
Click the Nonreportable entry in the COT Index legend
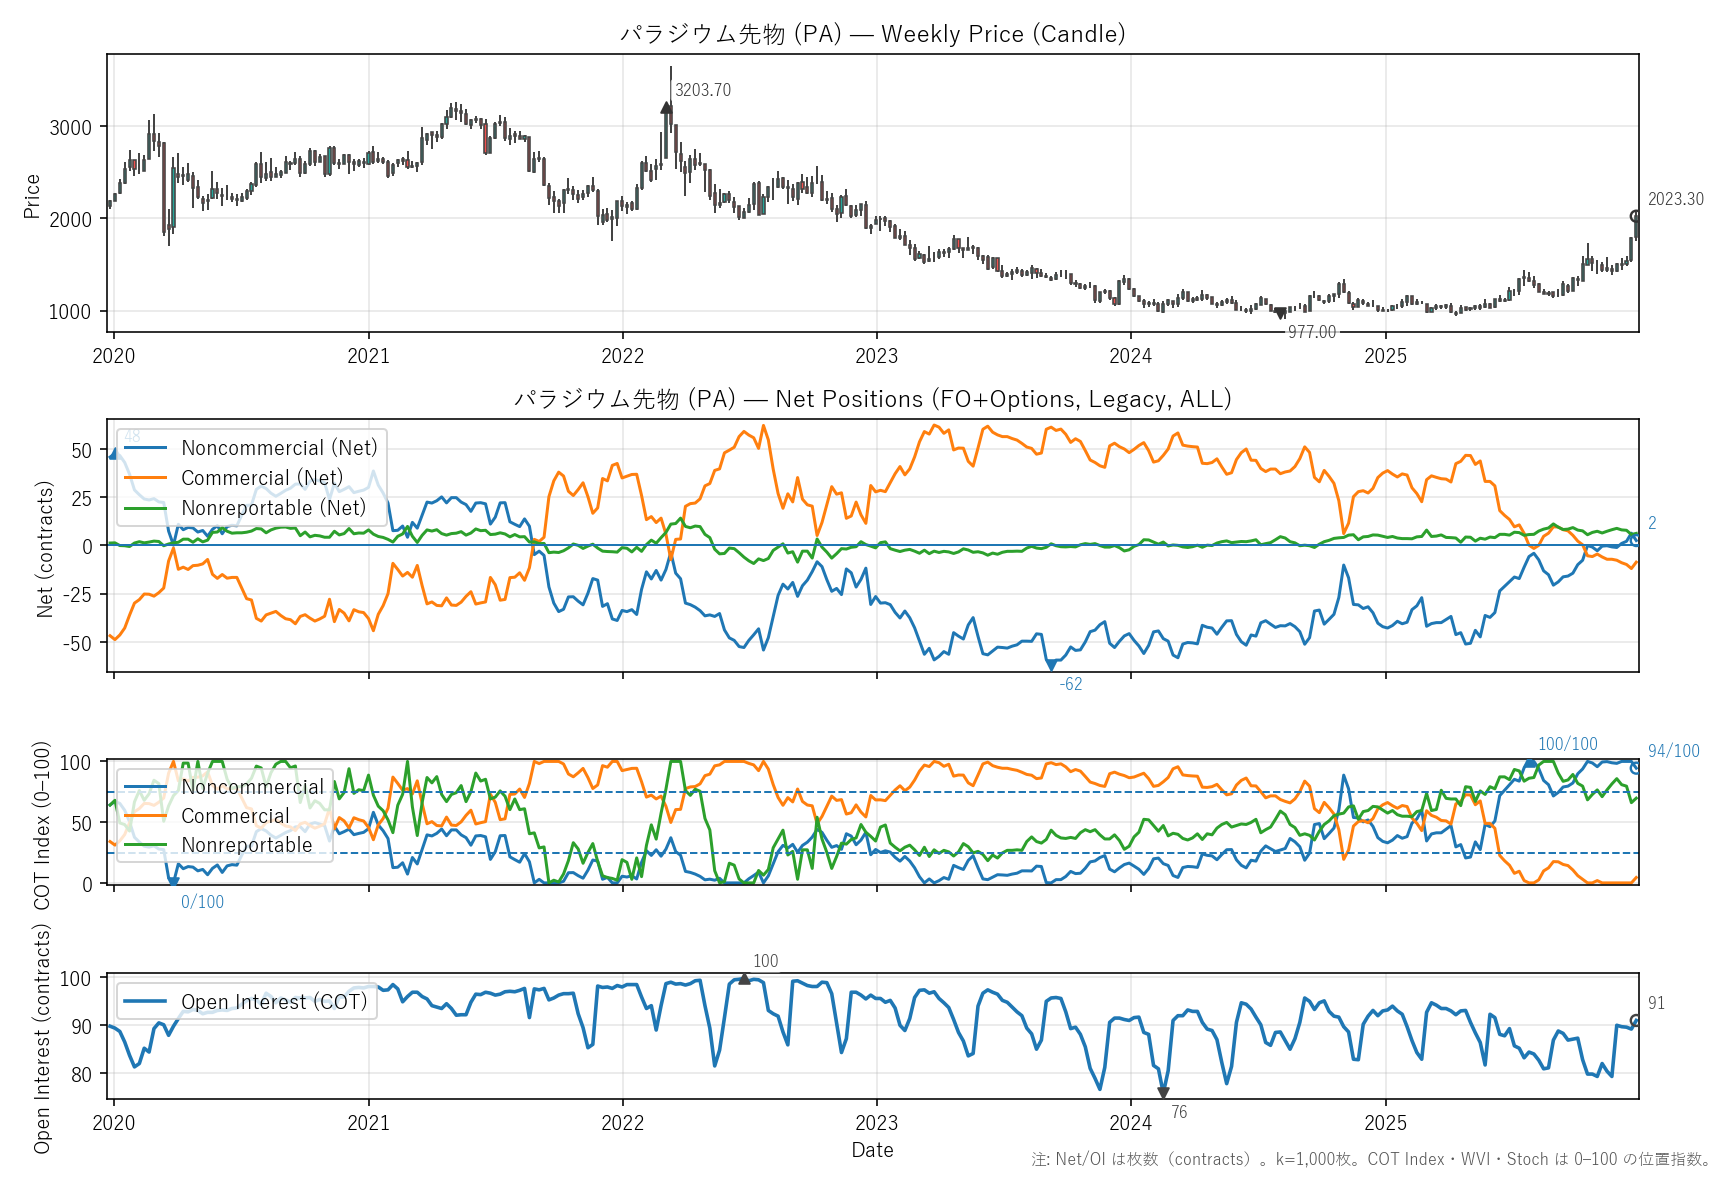(x=246, y=845)
